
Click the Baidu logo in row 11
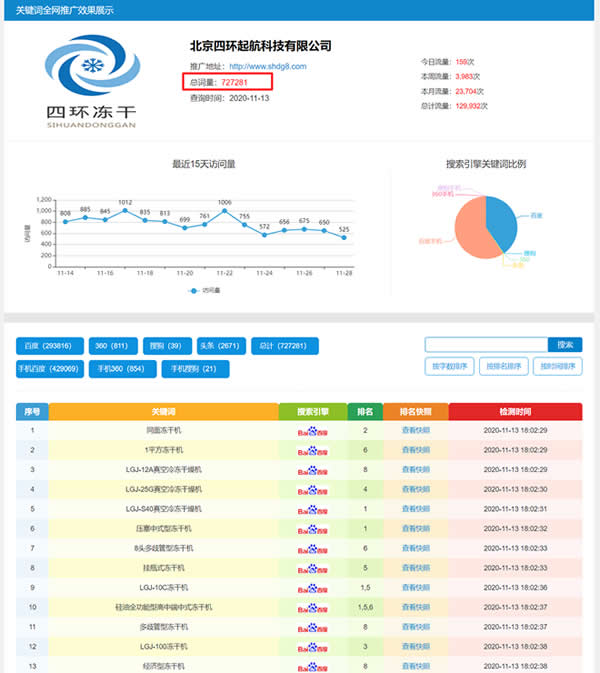(x=313, y=628)
